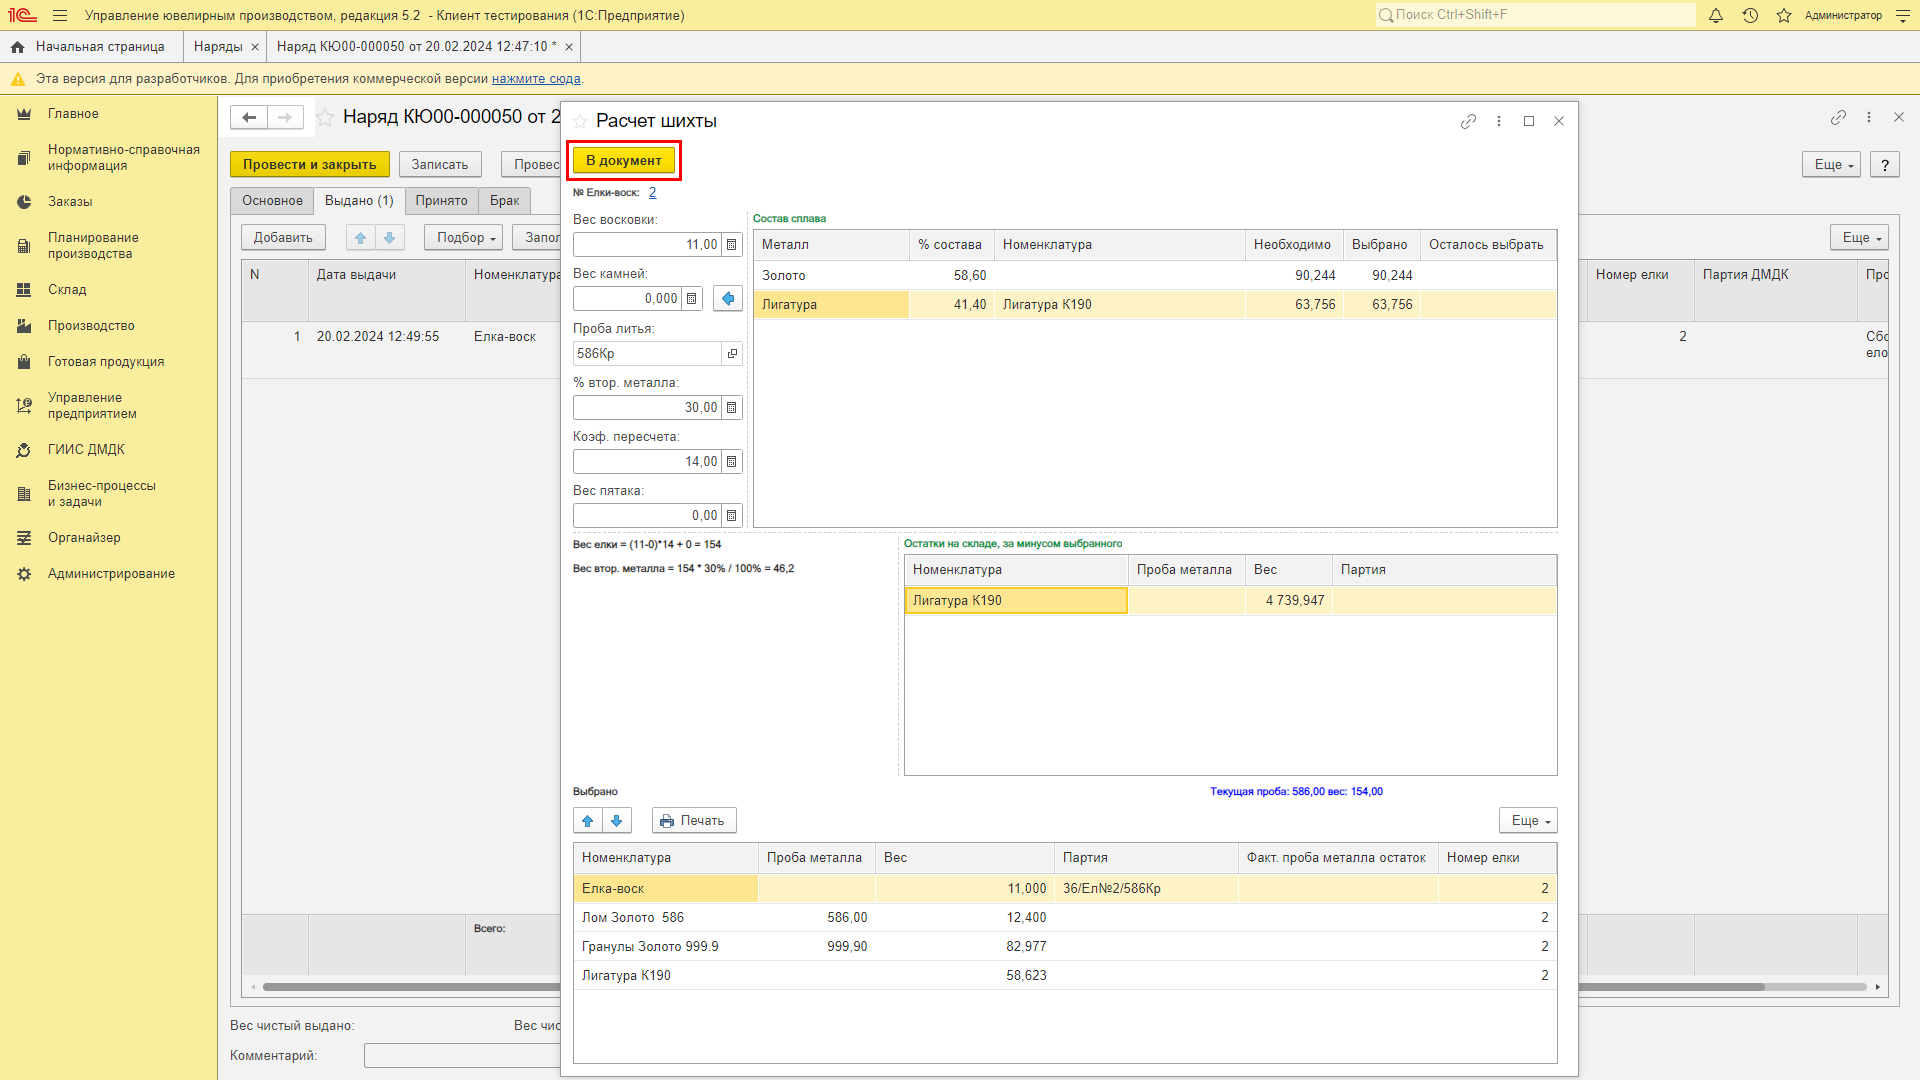The image size is (1920, 1080).
Task: Navigate back with left arrow button
Action: (249, 117)
